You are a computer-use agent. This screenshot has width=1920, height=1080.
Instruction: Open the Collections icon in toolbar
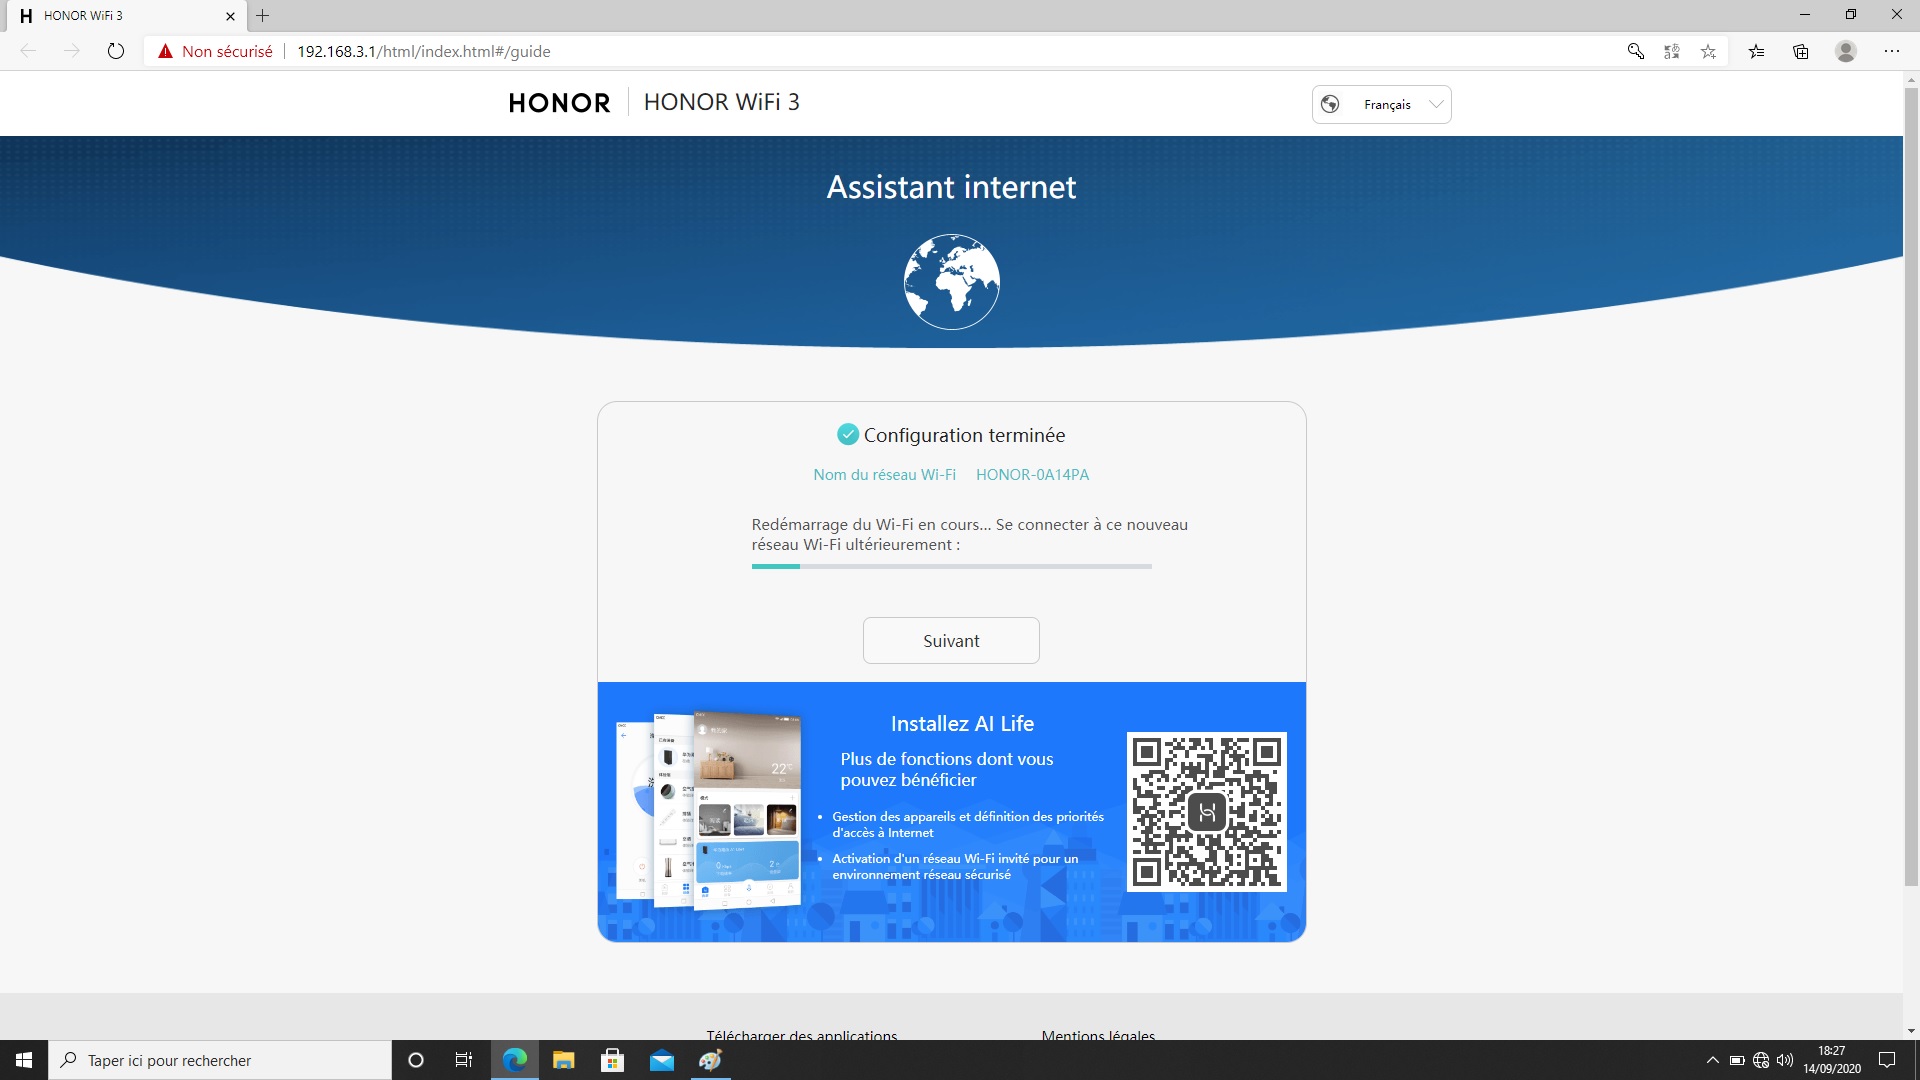[x=1801, y=51]
